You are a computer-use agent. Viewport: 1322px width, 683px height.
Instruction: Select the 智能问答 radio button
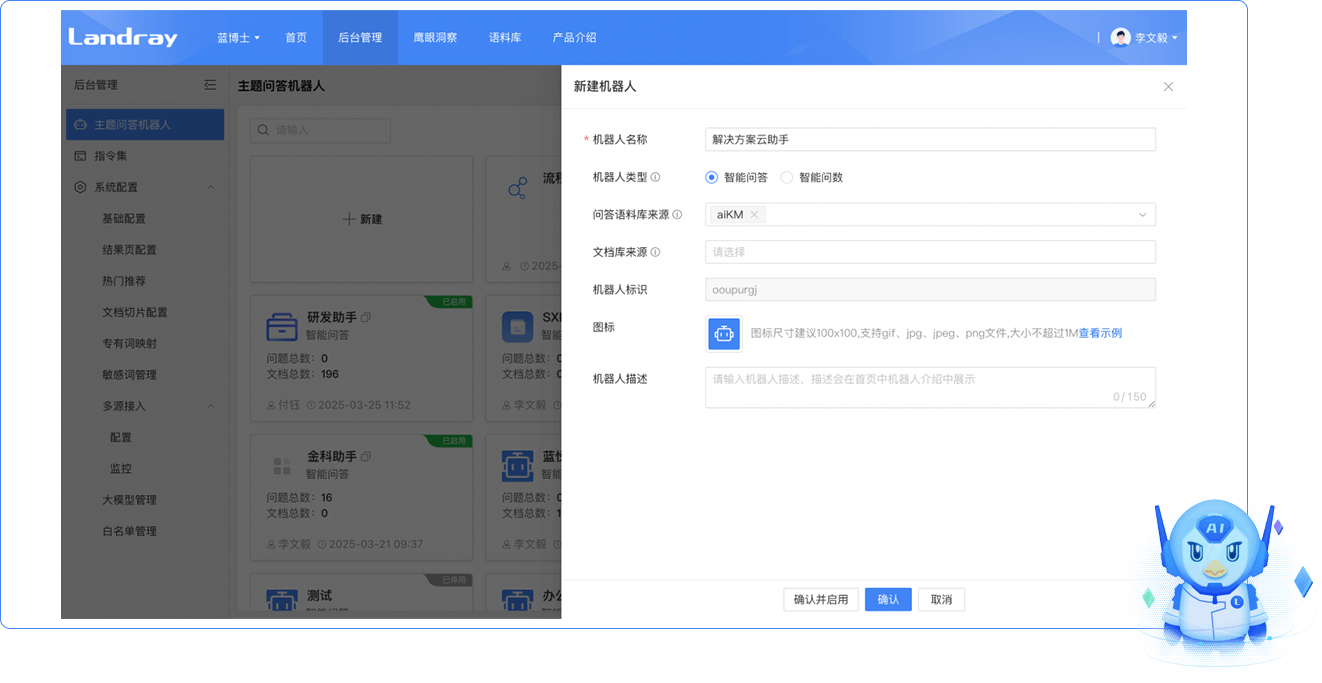coord(712,177)
